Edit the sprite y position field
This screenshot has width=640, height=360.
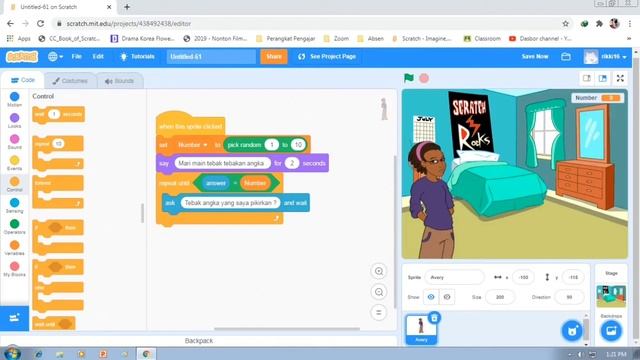(x=573, y=277)
